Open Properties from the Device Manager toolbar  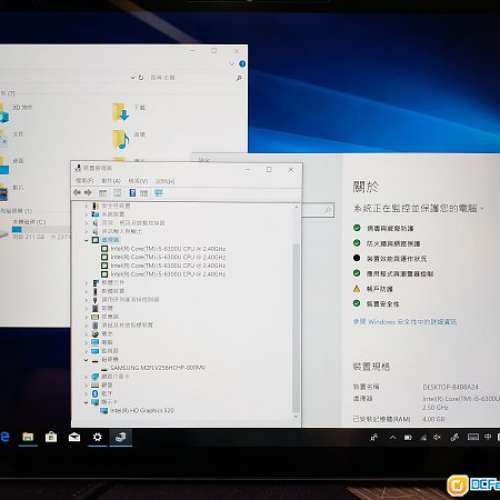117,193
